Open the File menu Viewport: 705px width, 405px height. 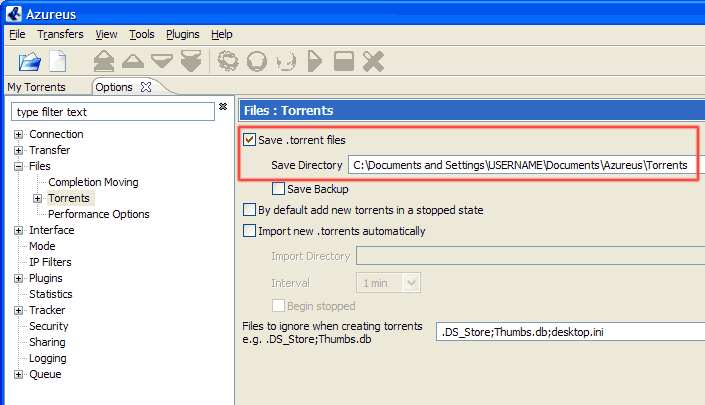click(x=17, y=34)
